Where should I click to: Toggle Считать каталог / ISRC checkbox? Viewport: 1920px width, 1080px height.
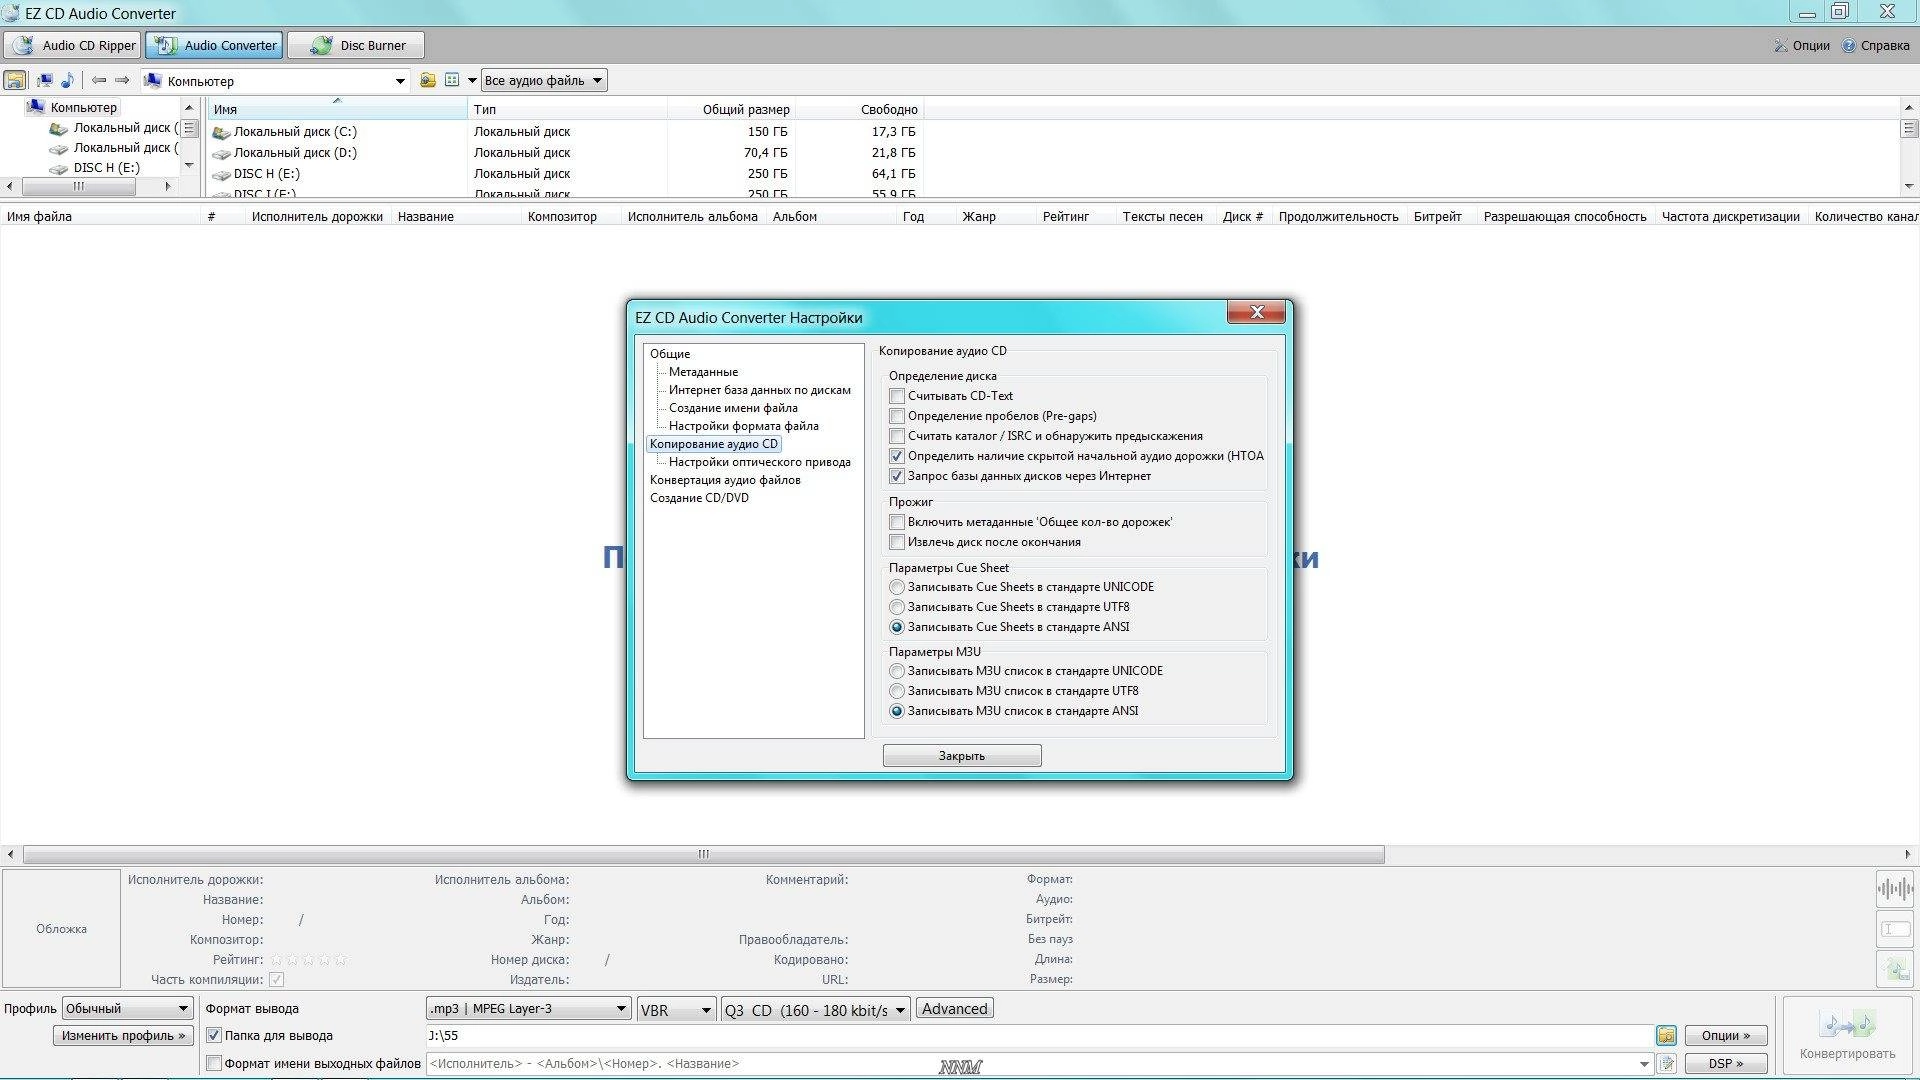click(897, 436)
